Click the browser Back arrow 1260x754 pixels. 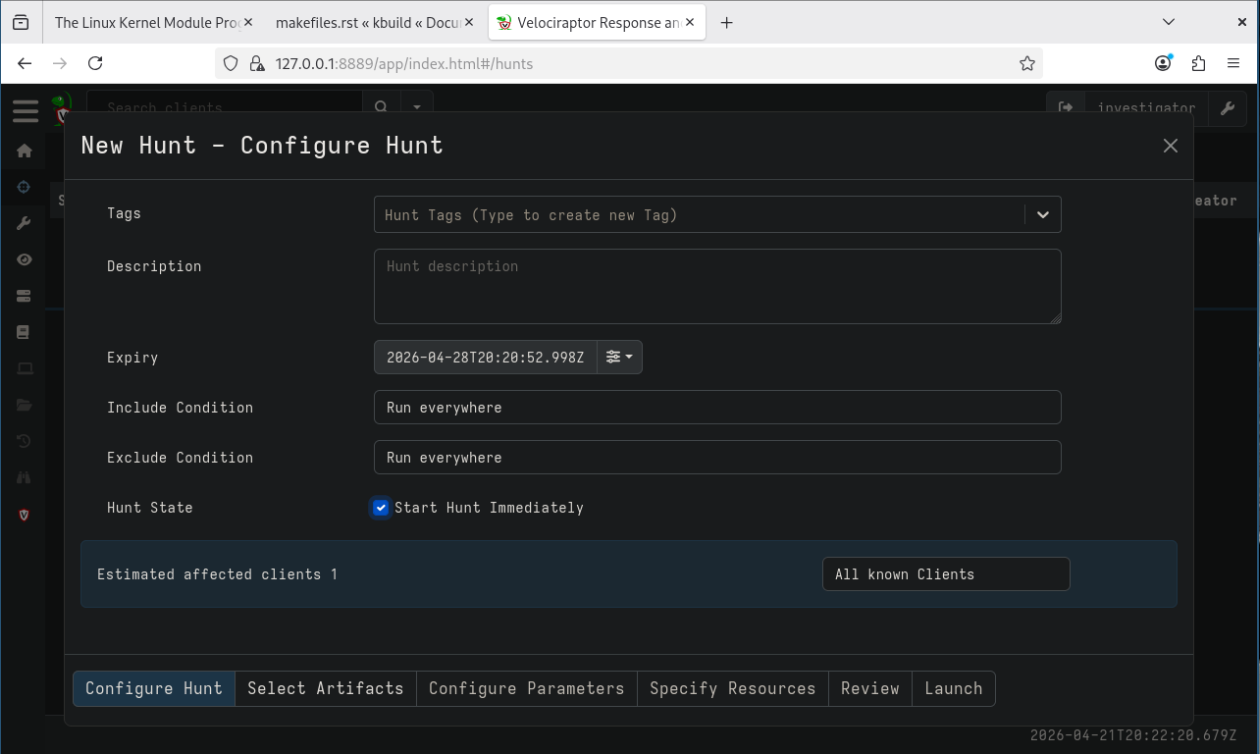tap(24, 63)
